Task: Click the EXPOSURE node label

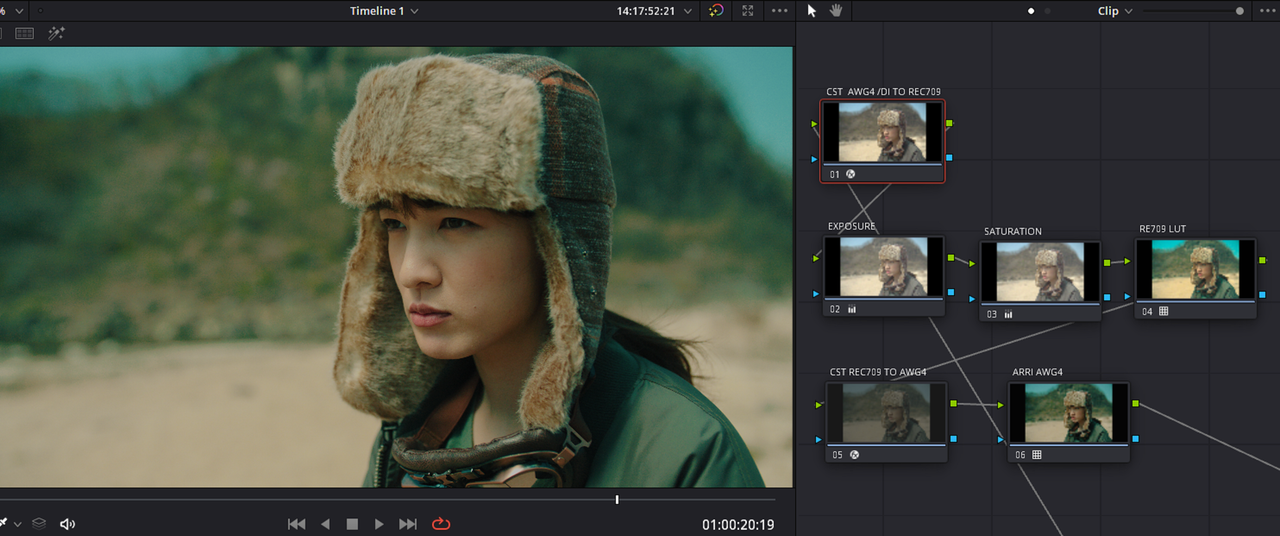Action: [851, 226]
